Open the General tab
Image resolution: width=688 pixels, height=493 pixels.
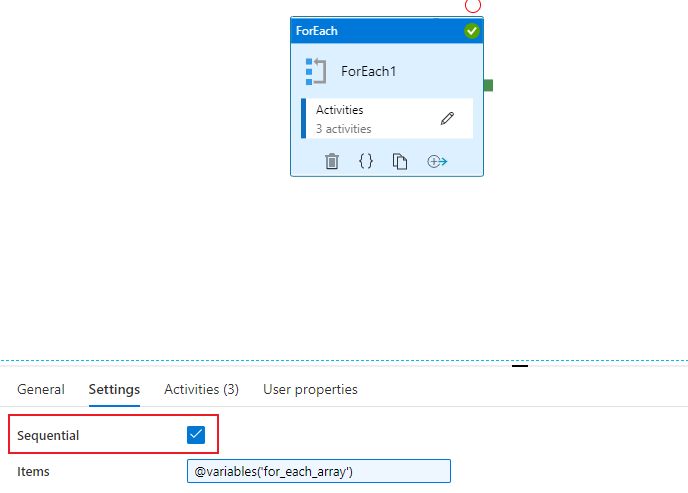[41, 389]
